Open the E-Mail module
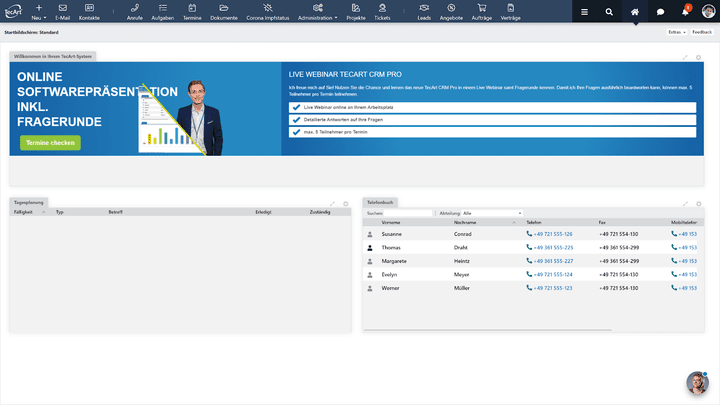This screenshot has height=405, width=720. (62, 12)
